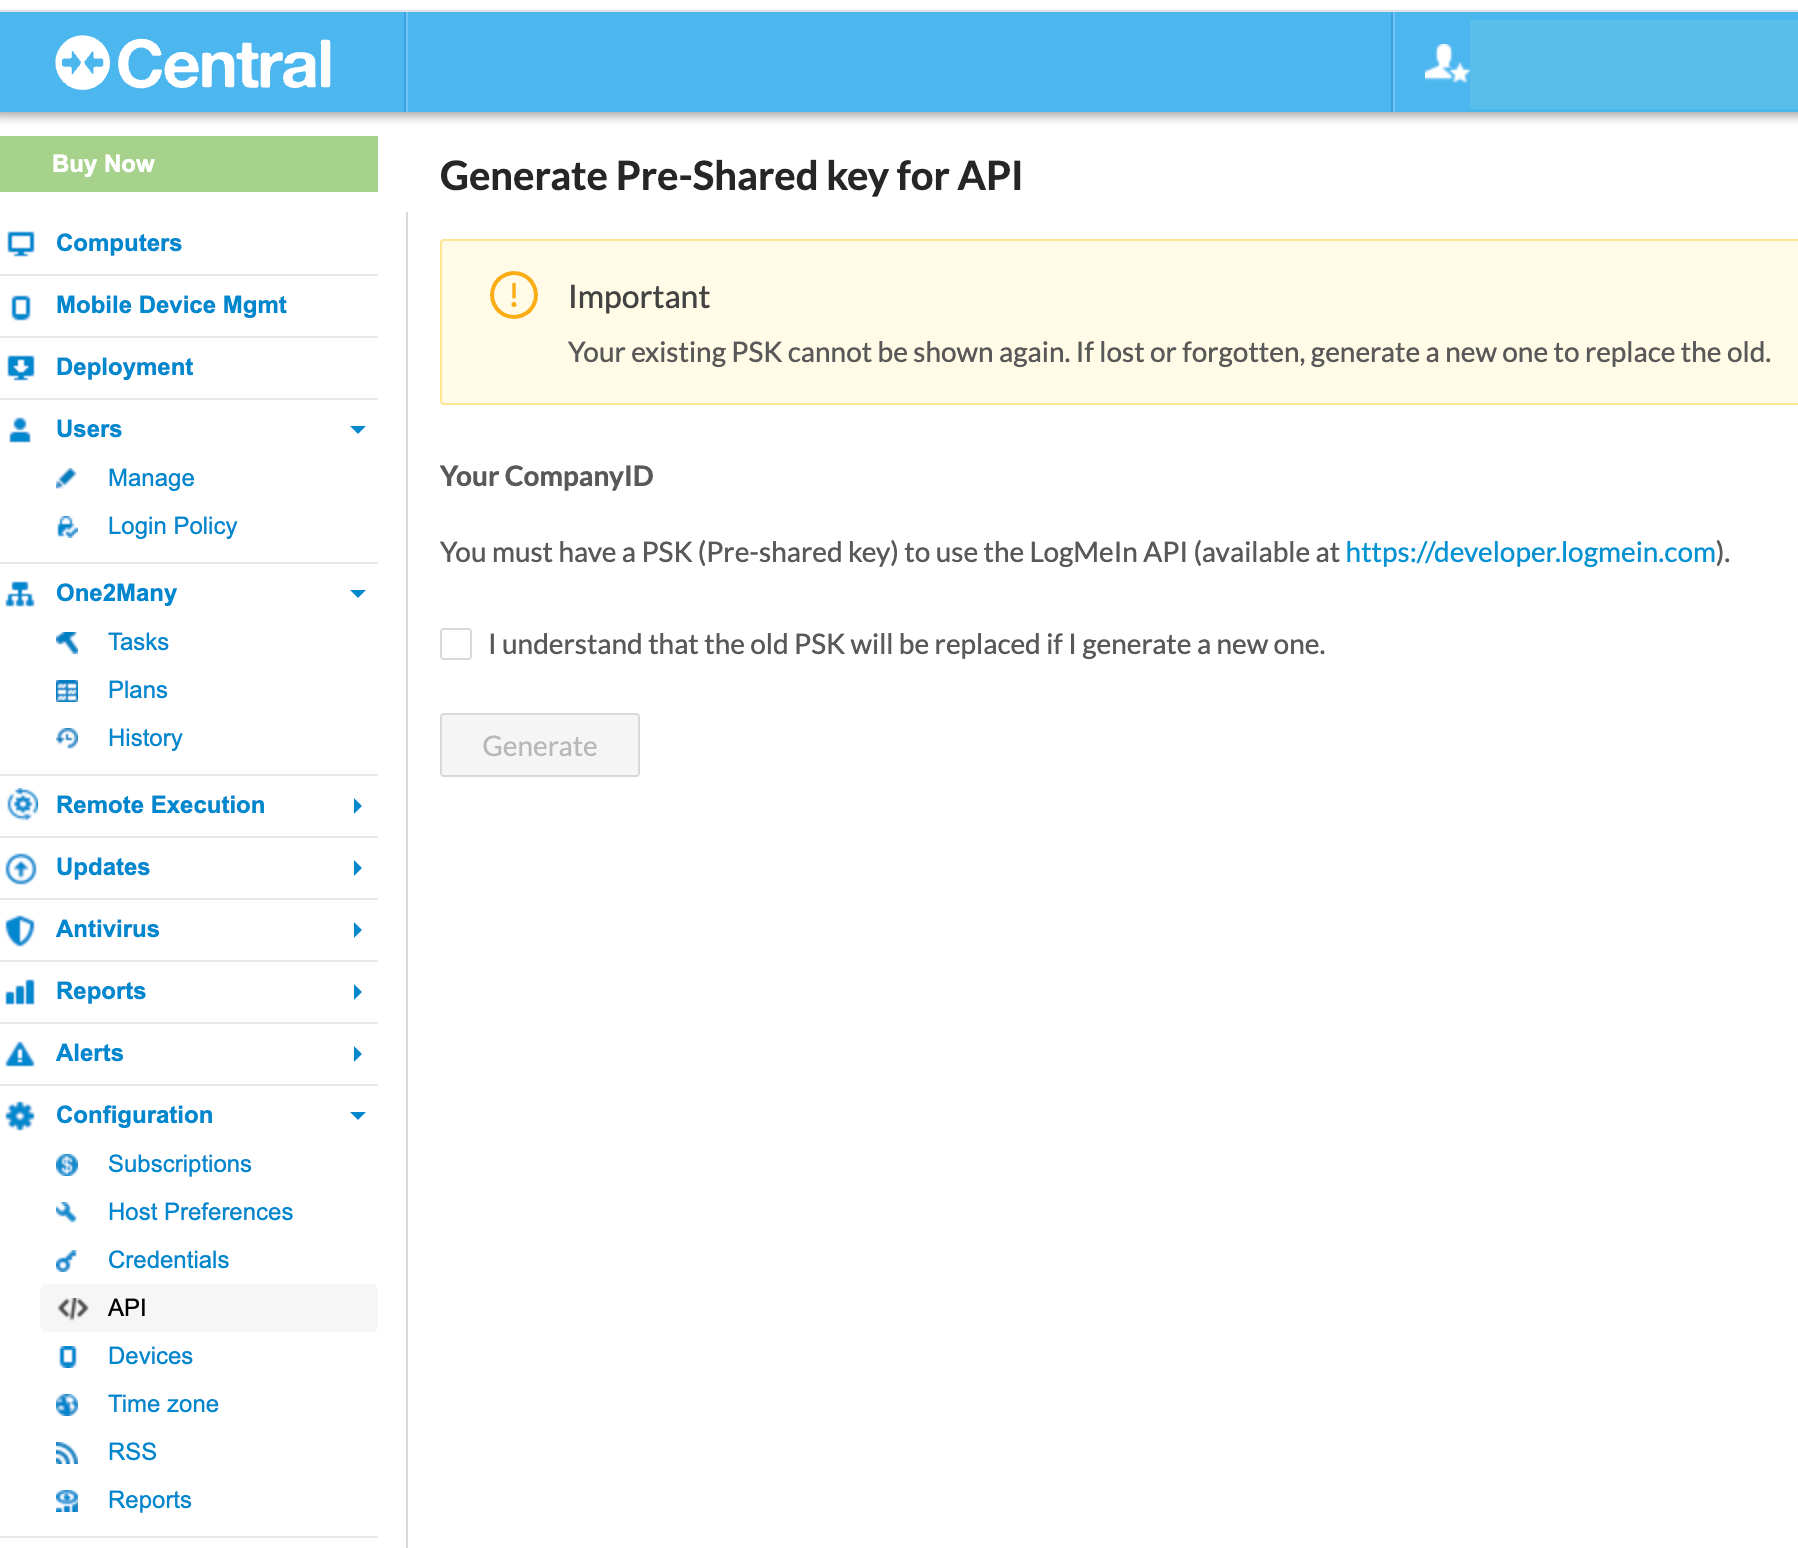Click the Devices phone icon
This screenshot has width=1798, height=1548.
pos(67,1356)
